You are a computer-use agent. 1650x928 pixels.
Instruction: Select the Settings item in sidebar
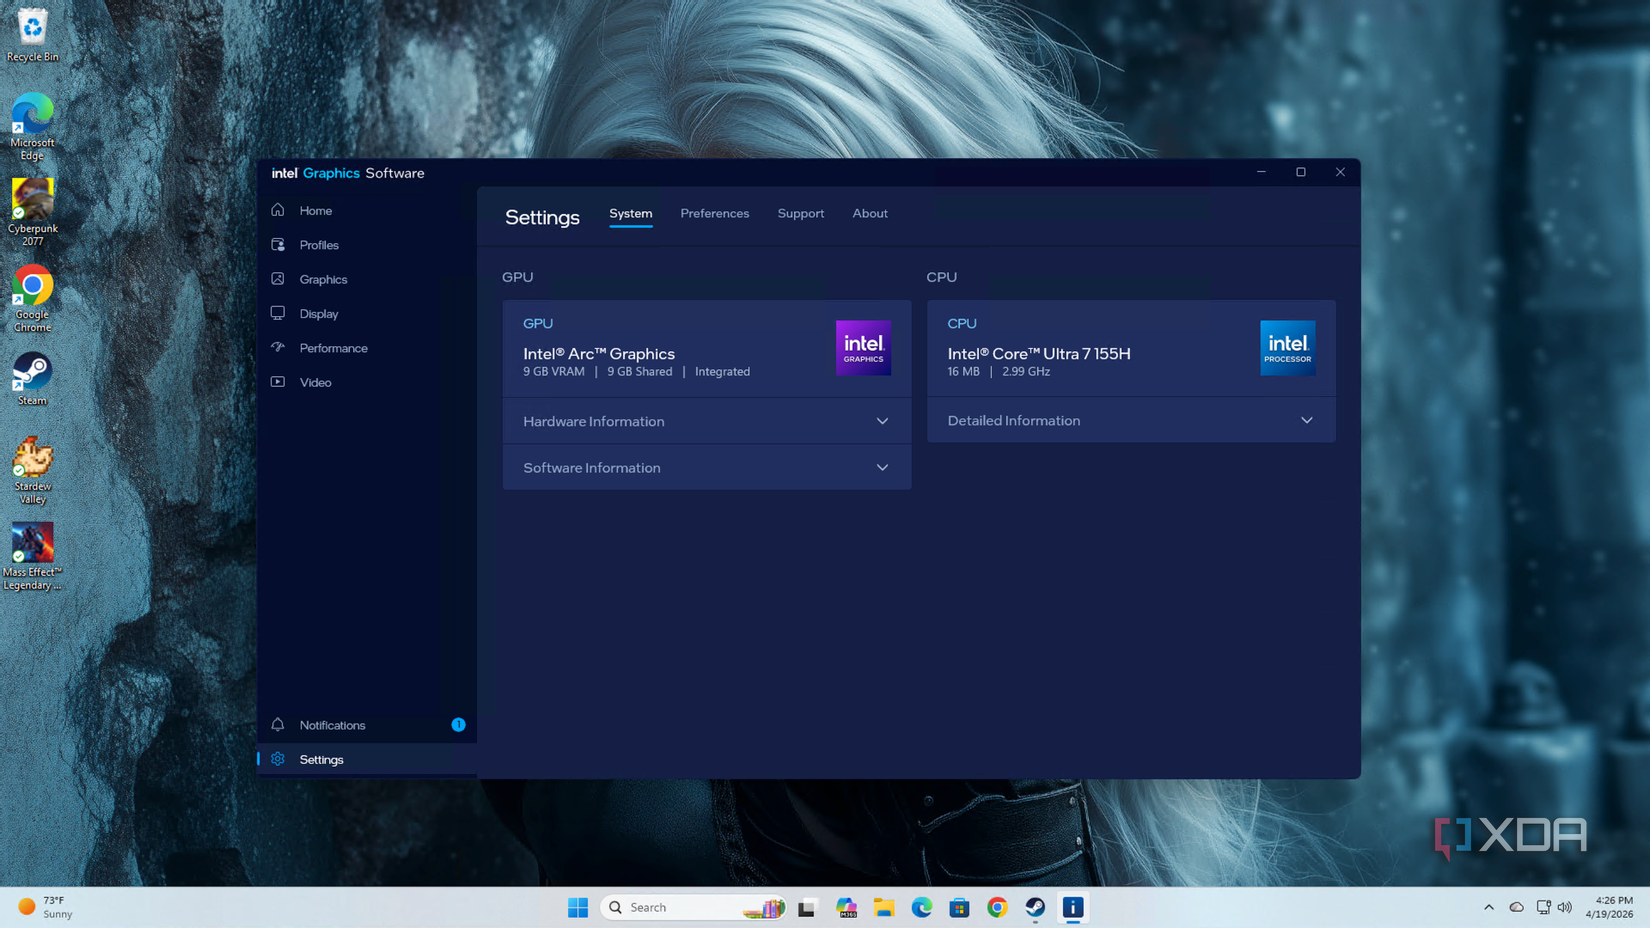321,760
